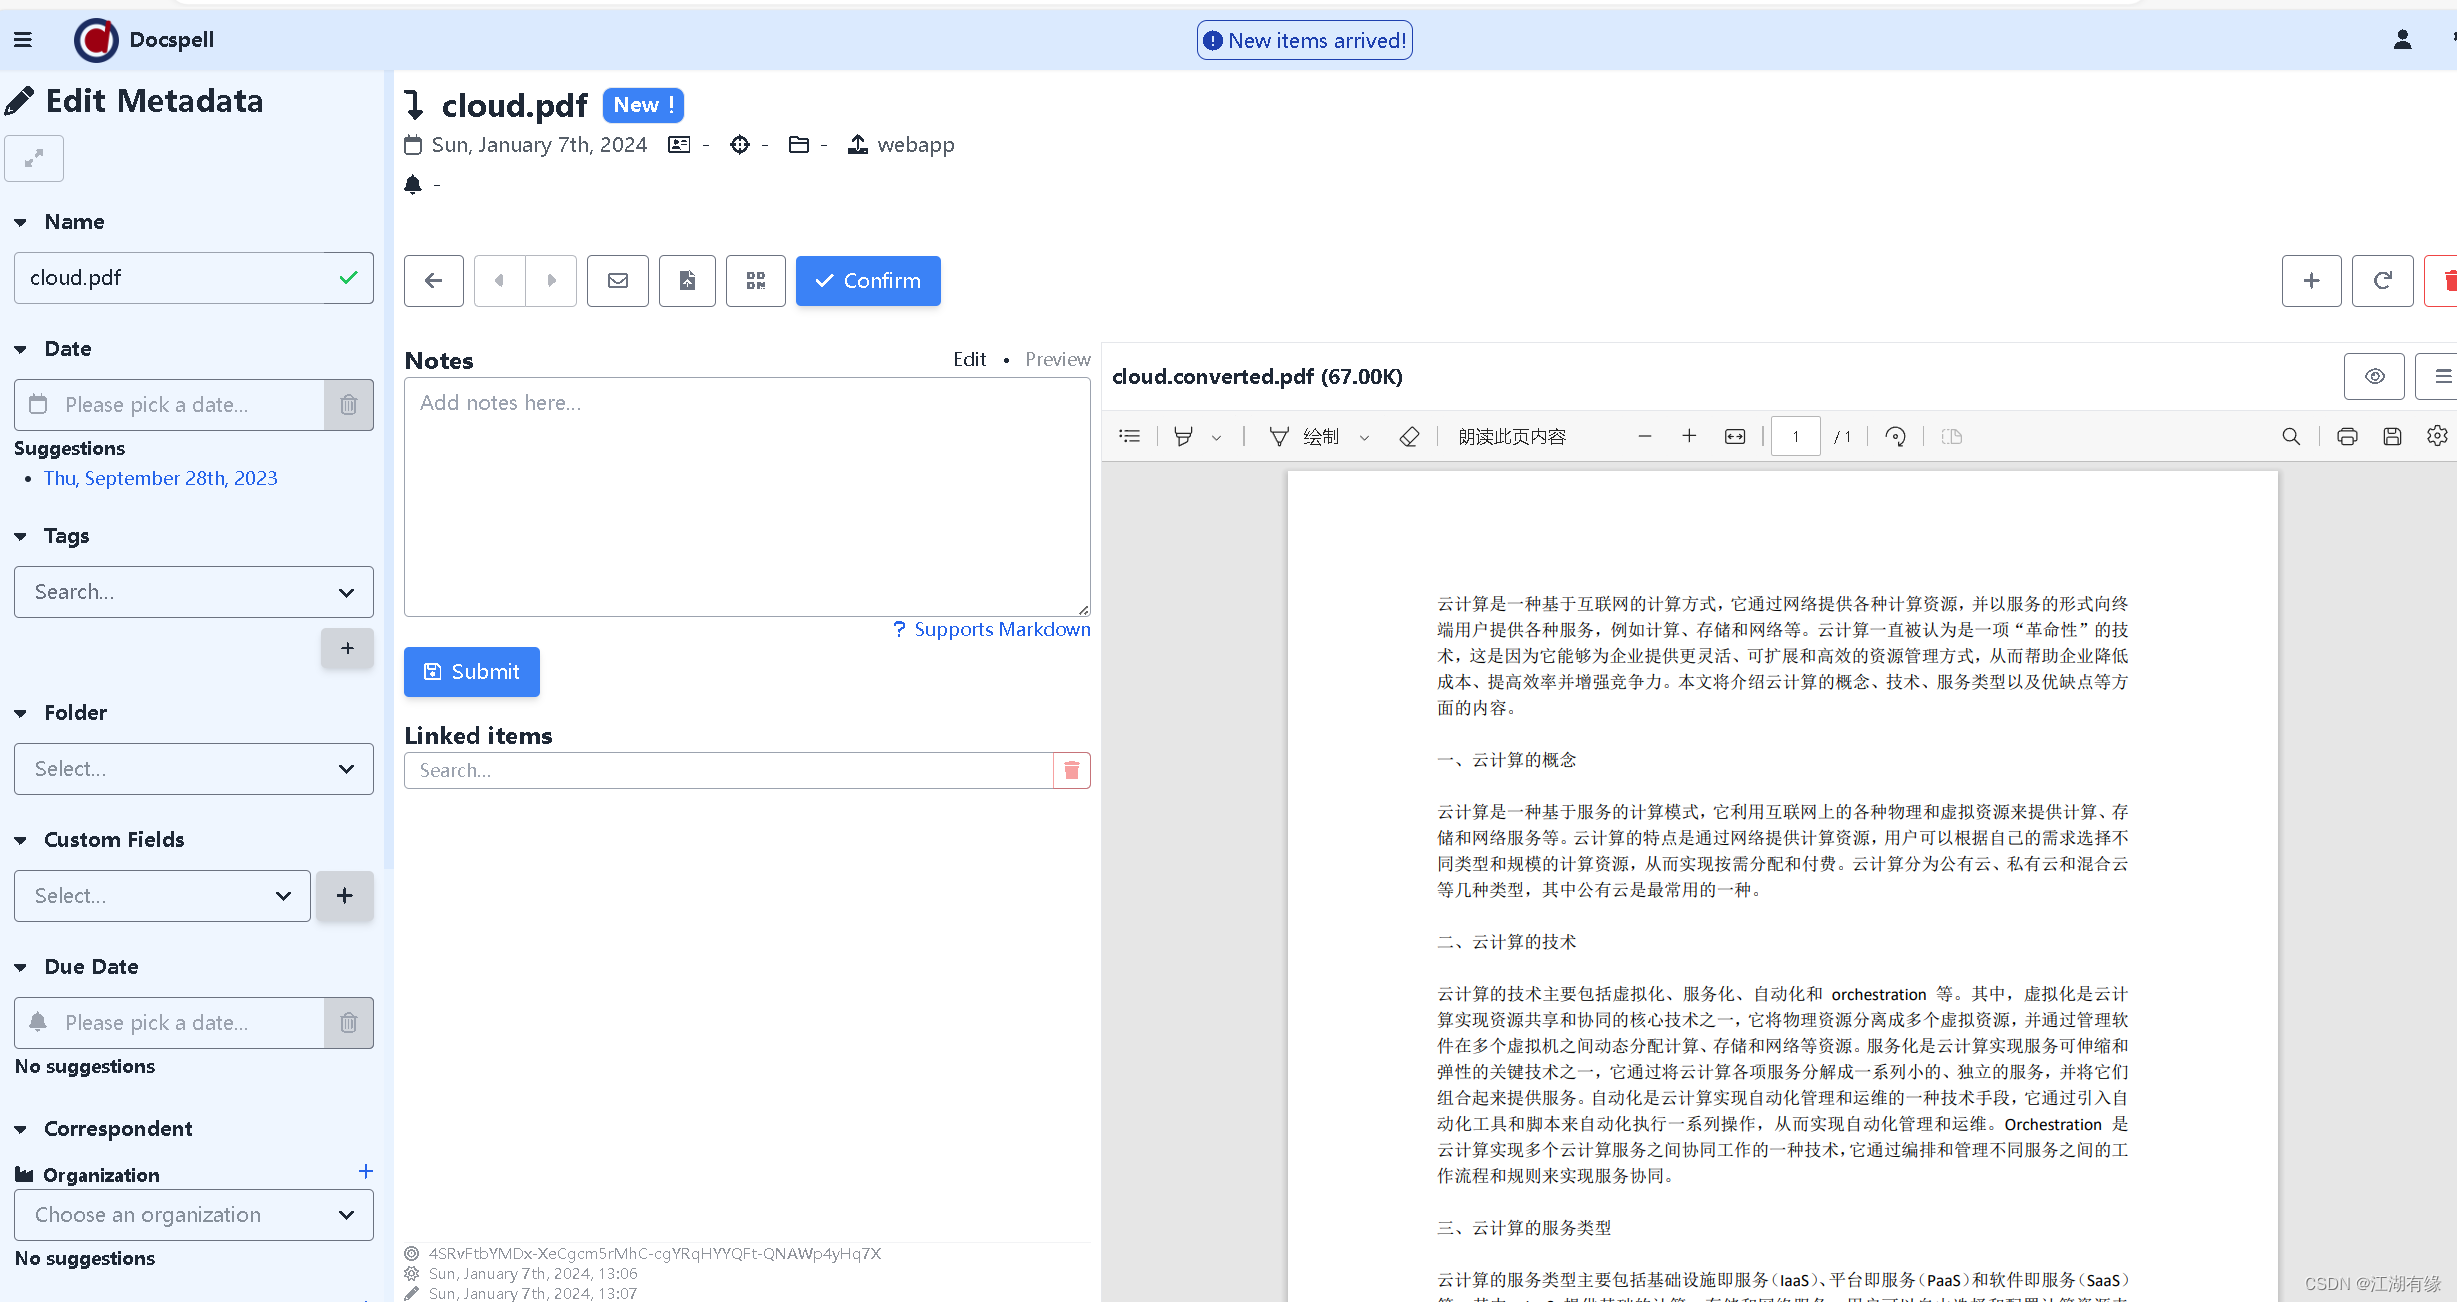
Task: Select the 绘制 draw tool
Action: click(x=1304, y=437)
